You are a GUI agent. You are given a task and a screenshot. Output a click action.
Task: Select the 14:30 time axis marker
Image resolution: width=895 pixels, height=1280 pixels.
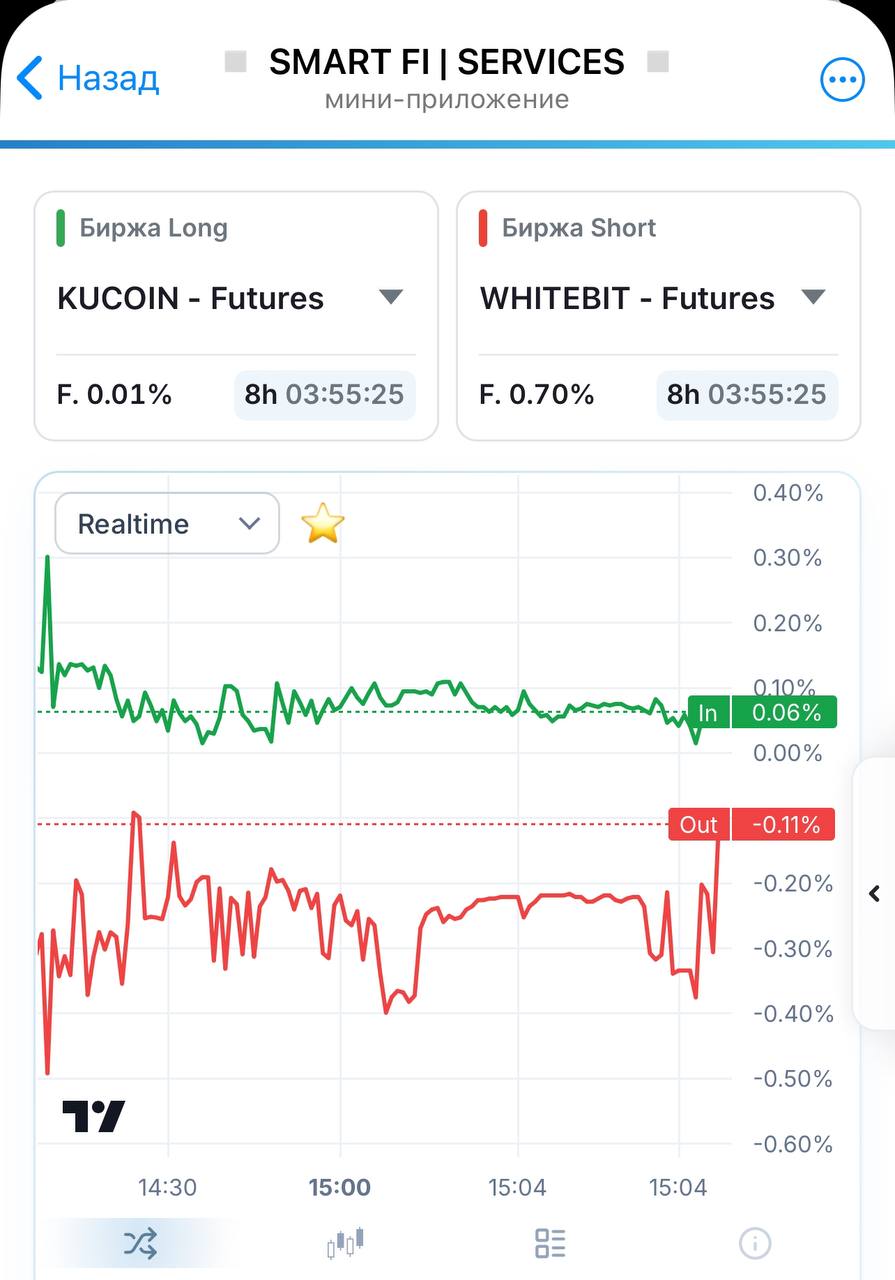point(167,1188)
